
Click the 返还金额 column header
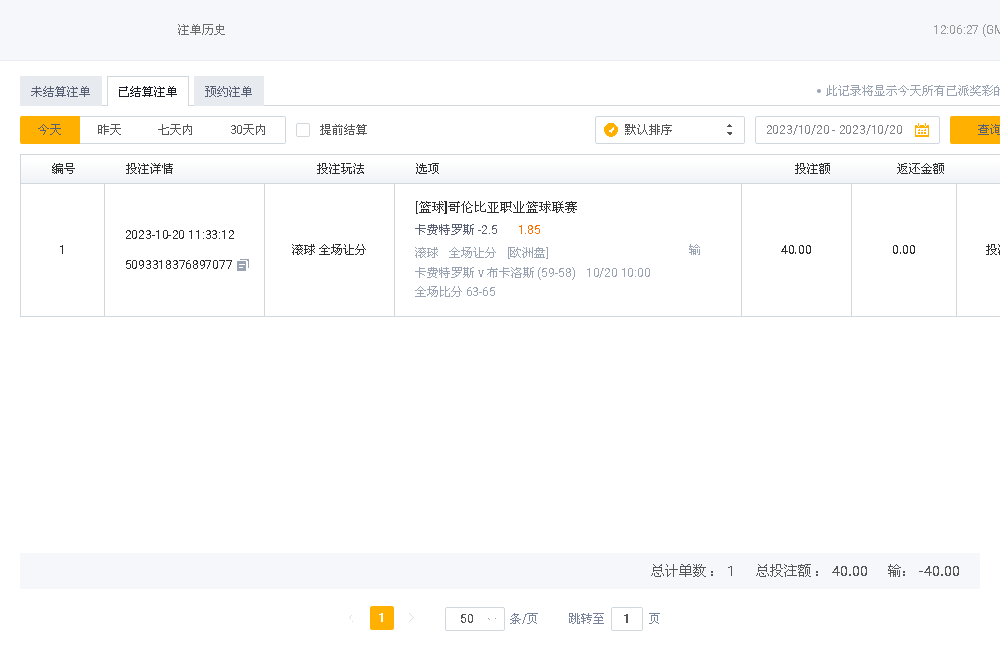[x=920, y=169]
